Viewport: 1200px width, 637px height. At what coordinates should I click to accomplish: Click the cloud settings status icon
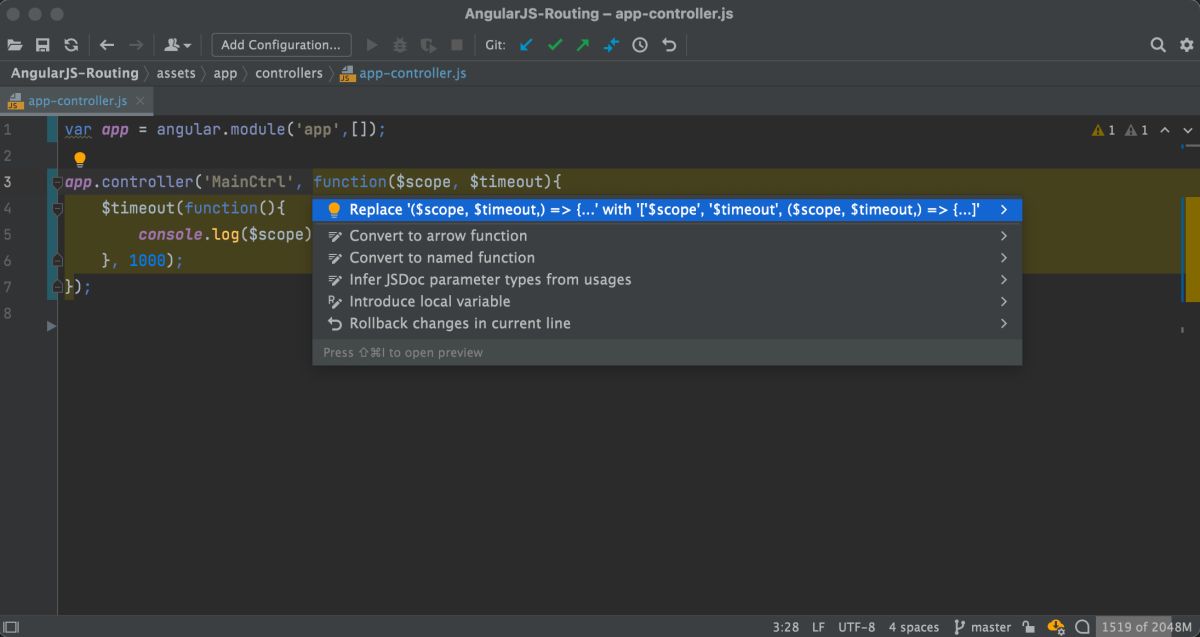[x=1056, y=627]
